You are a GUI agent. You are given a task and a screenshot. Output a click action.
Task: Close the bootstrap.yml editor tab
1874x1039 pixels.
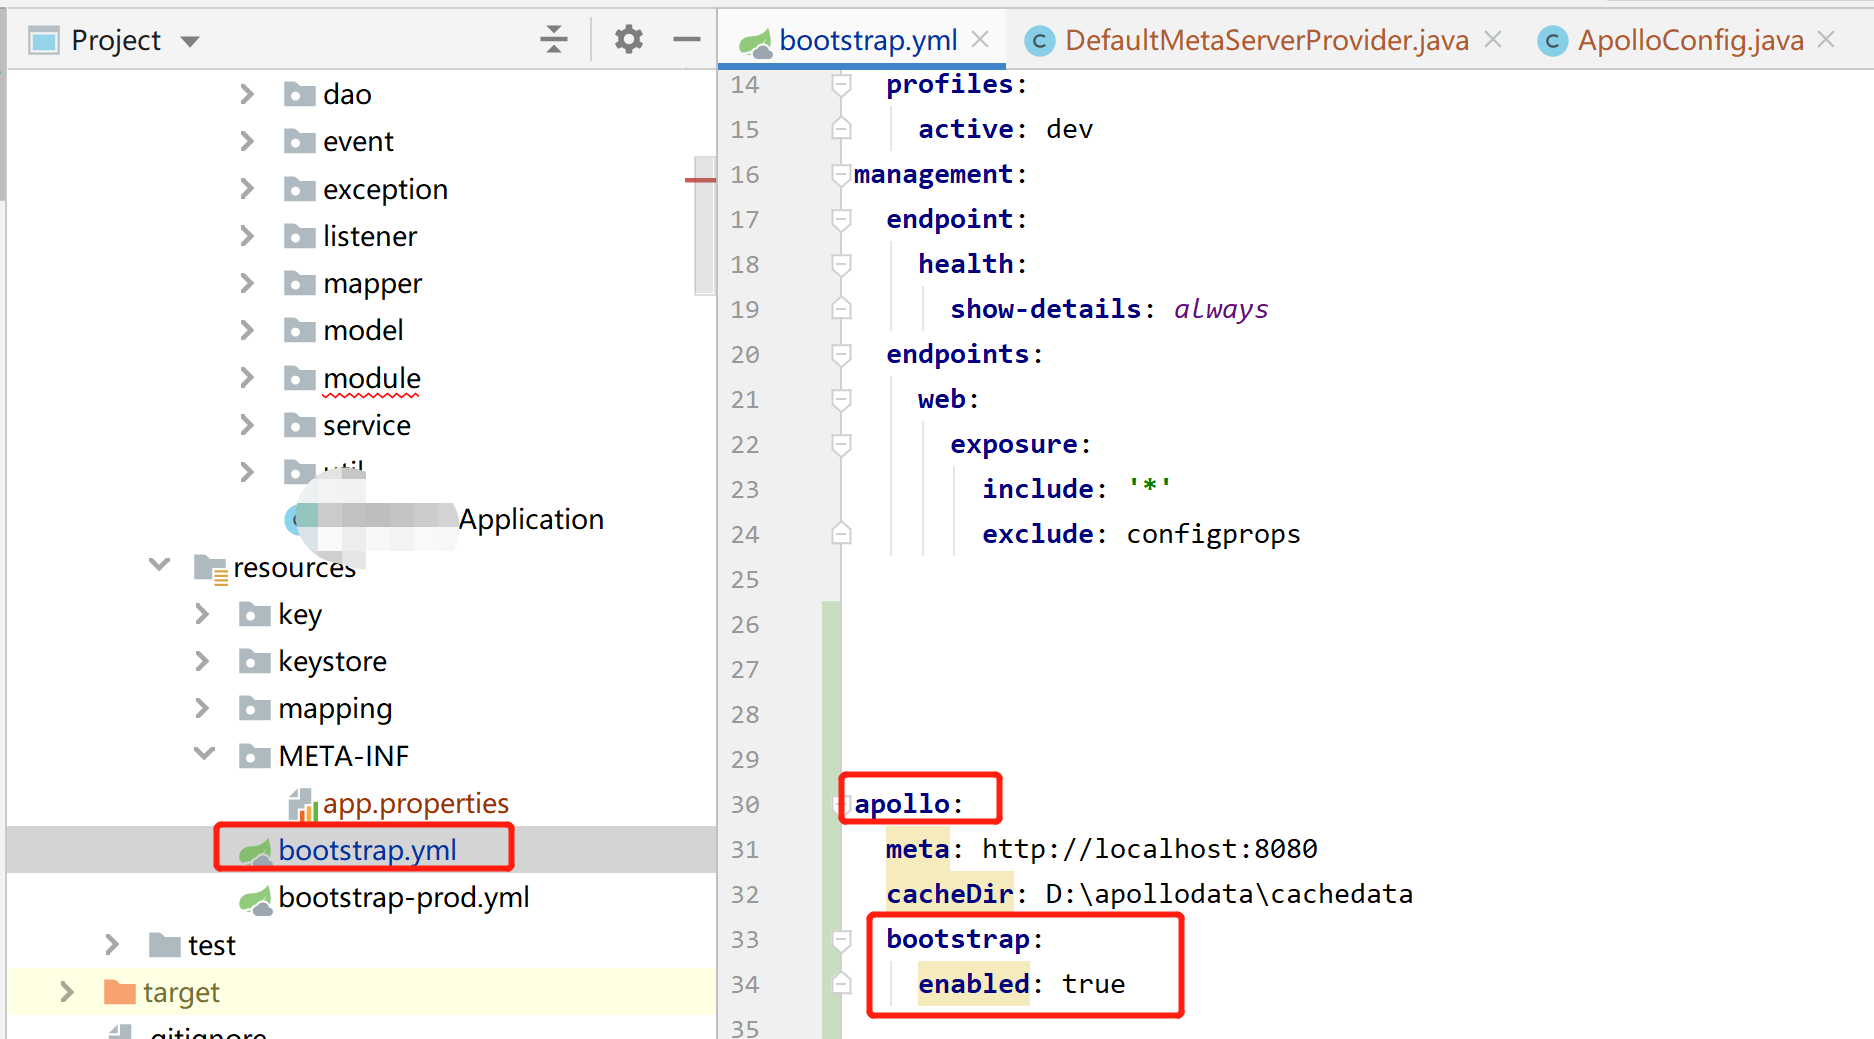[x=978, y=40]
